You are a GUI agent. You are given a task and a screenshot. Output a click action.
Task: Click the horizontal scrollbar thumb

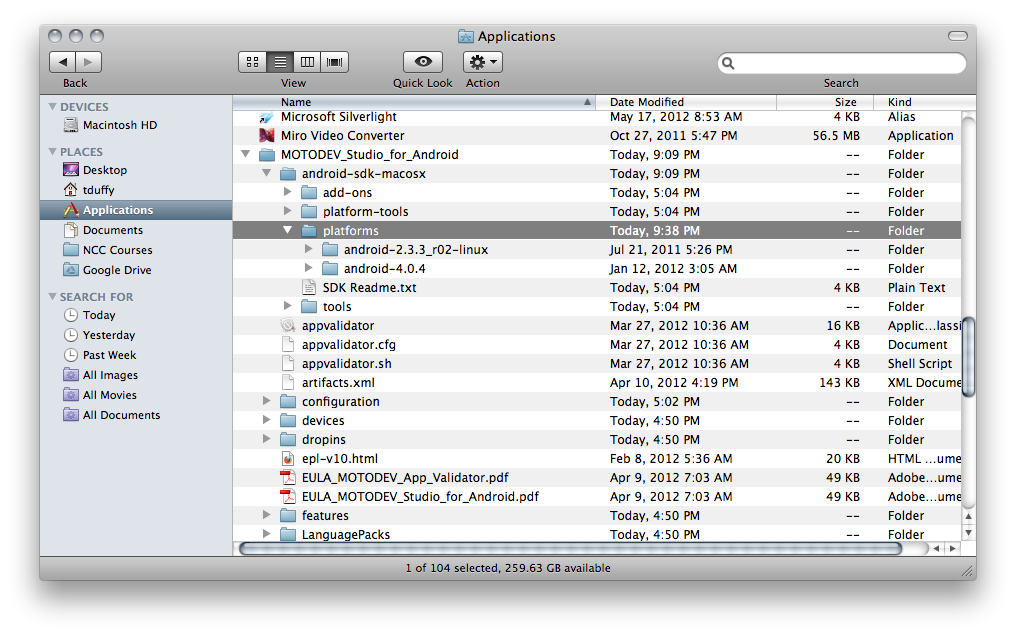[x=570, y=549]
